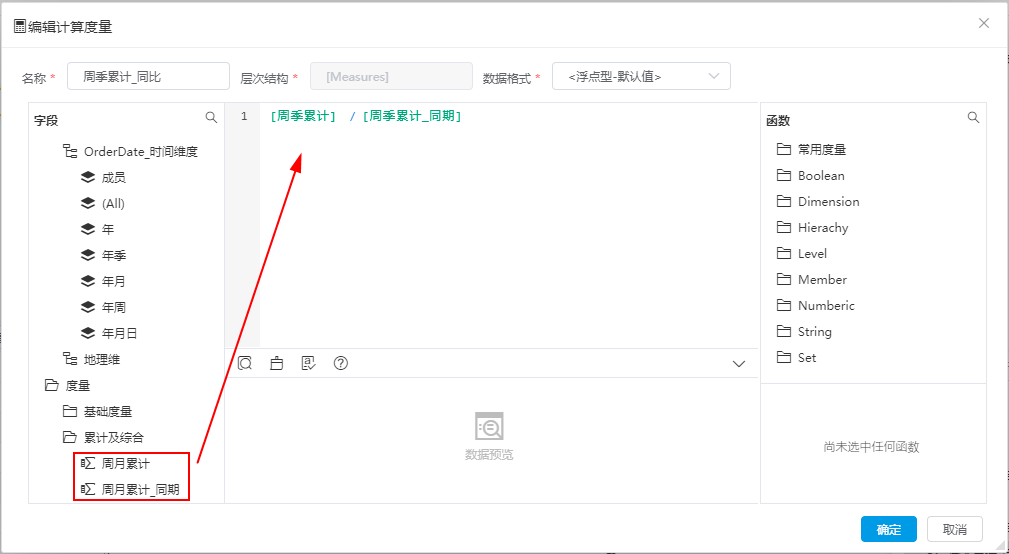Click the hierarchy icon beside 地理维
1009x554 pixels.
69,360
